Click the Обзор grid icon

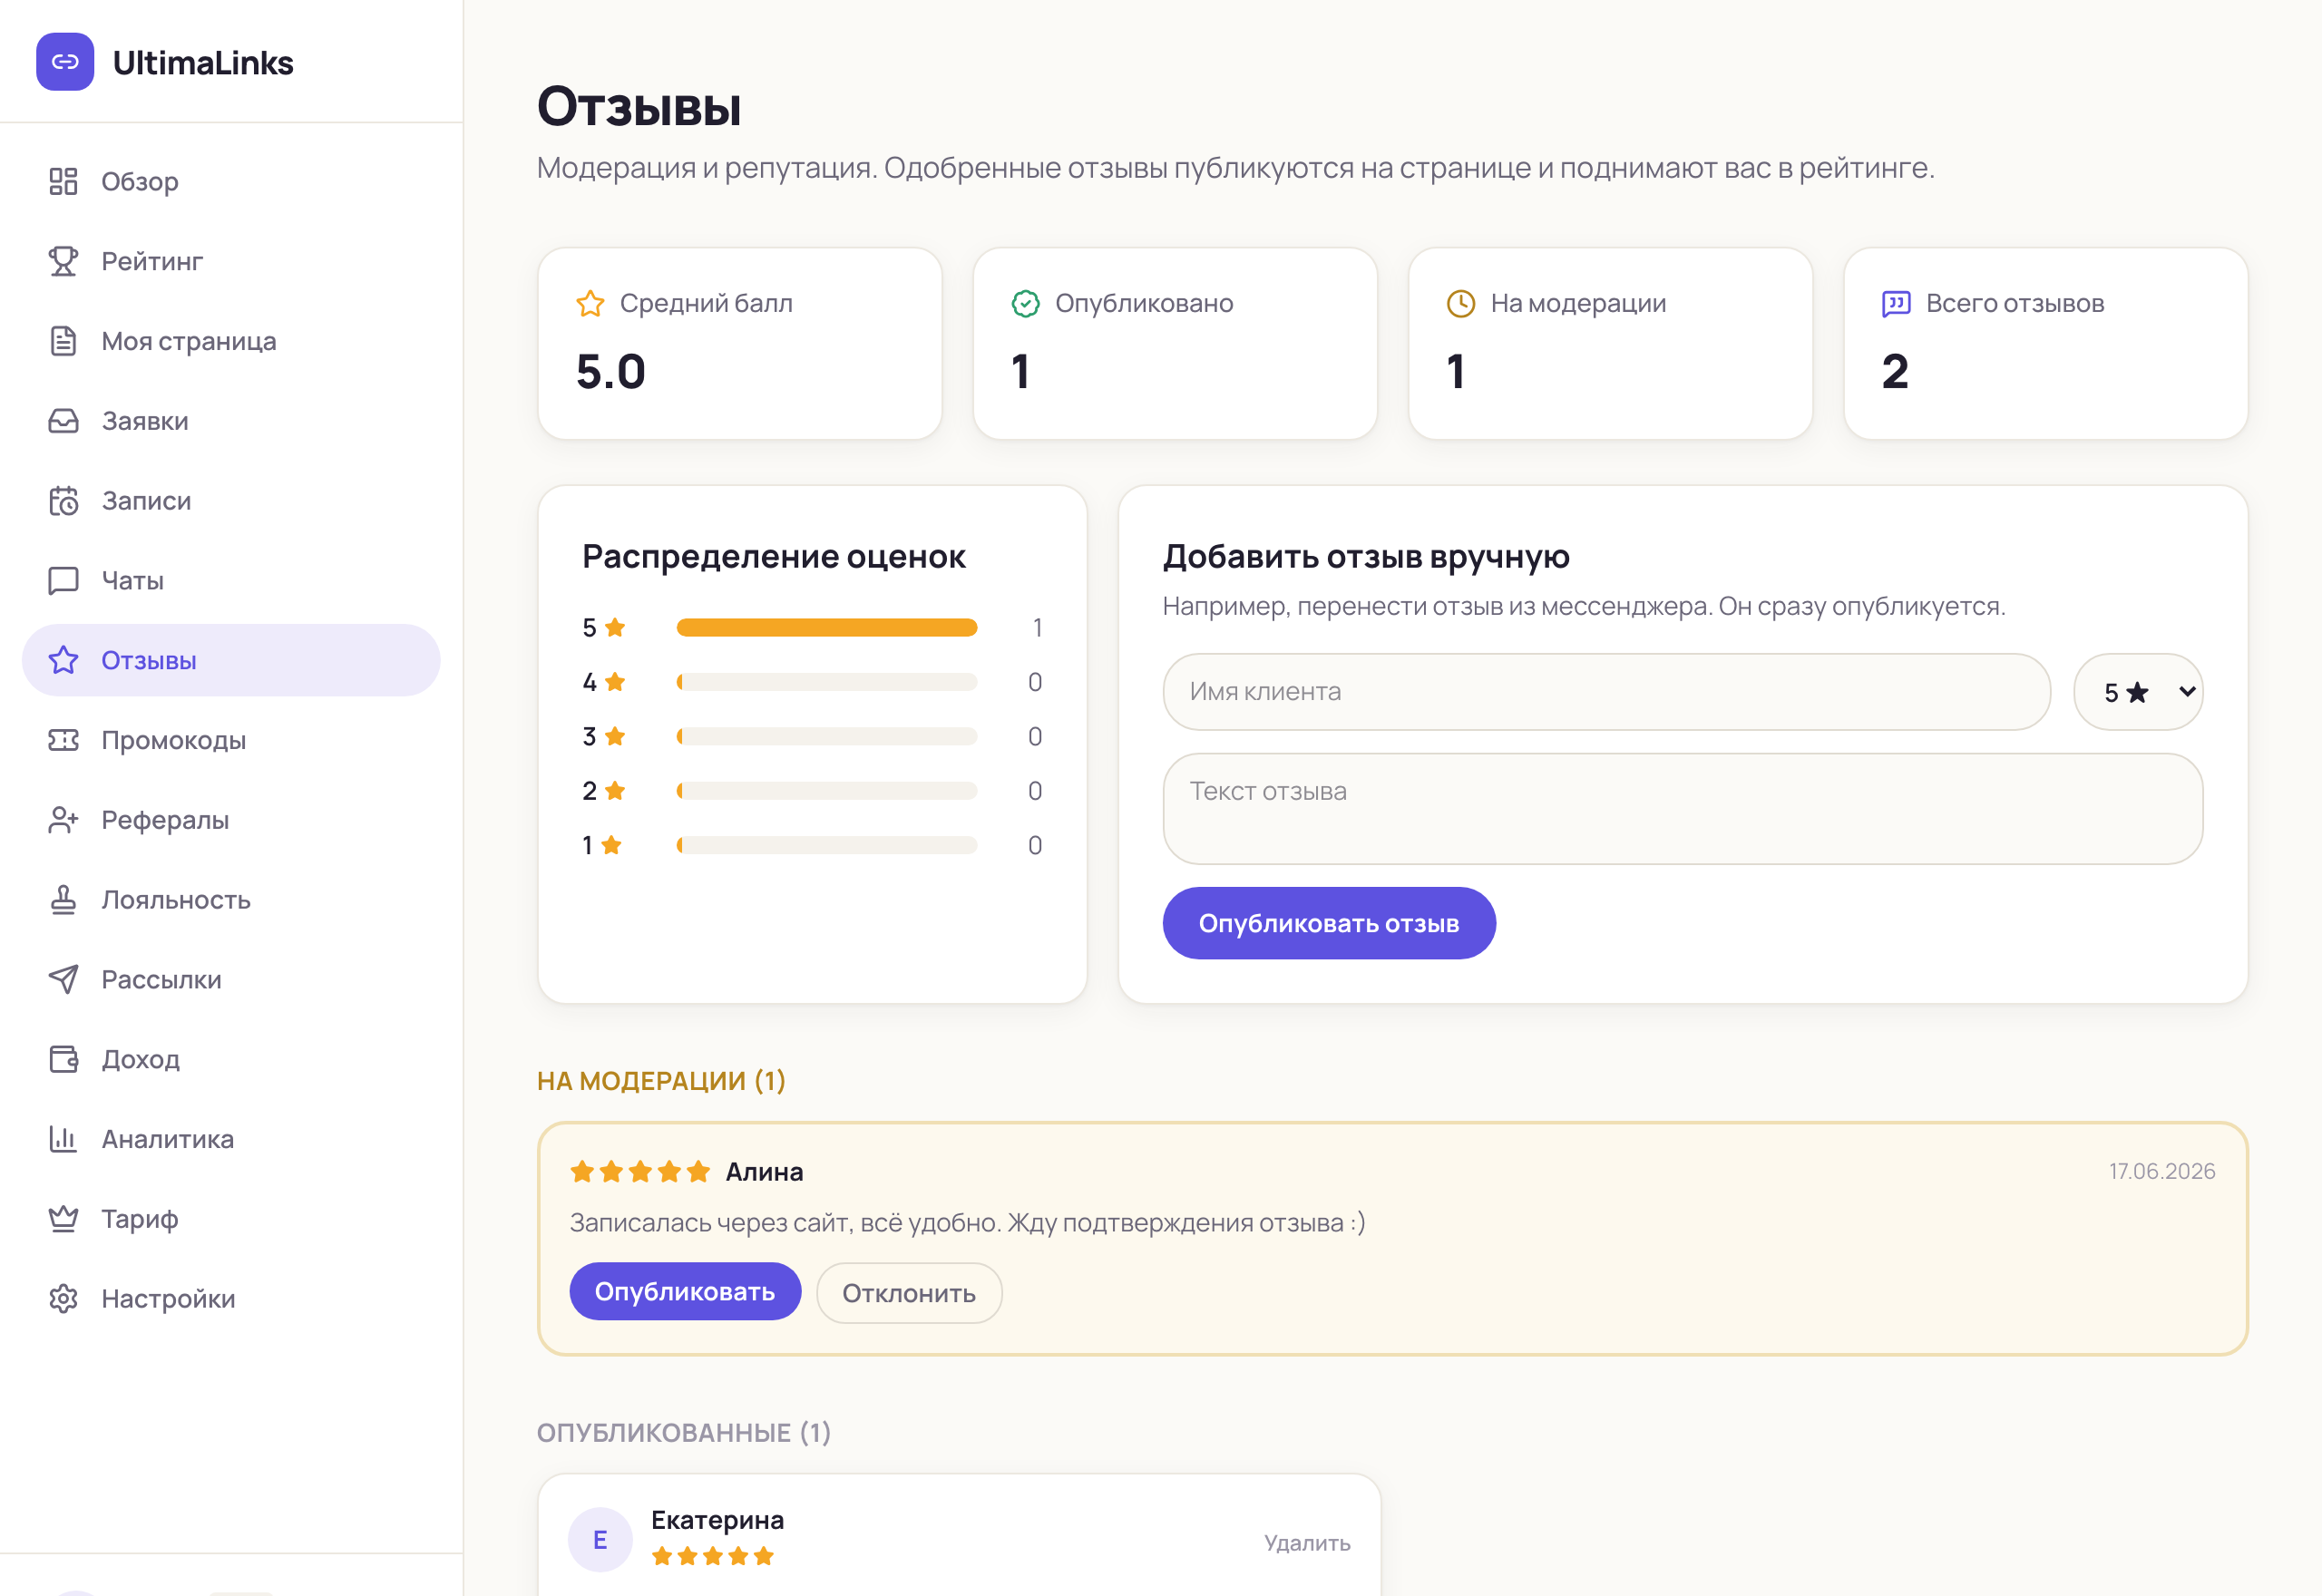pos(63,181)
